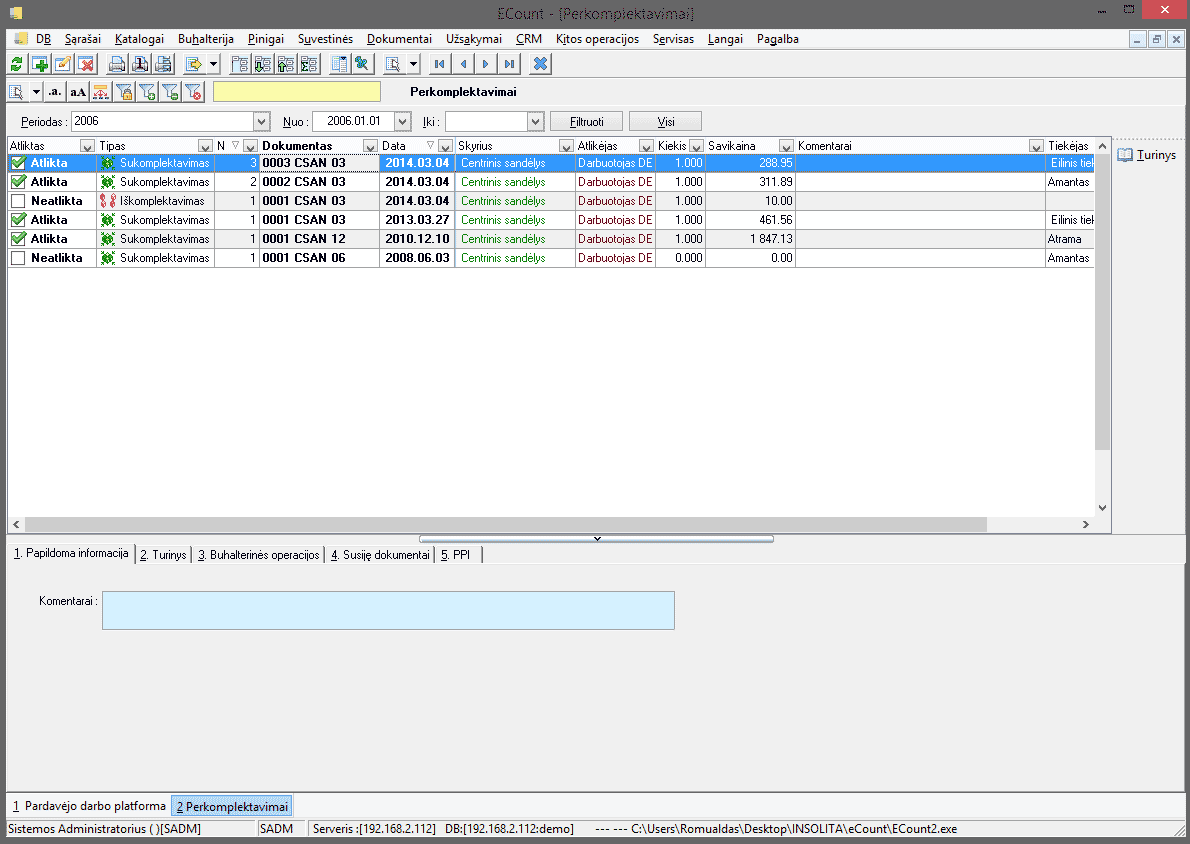Click the blue X close window icon in toolbar
The width and height of the screenshot is (1190, 844).
[540, 65]
